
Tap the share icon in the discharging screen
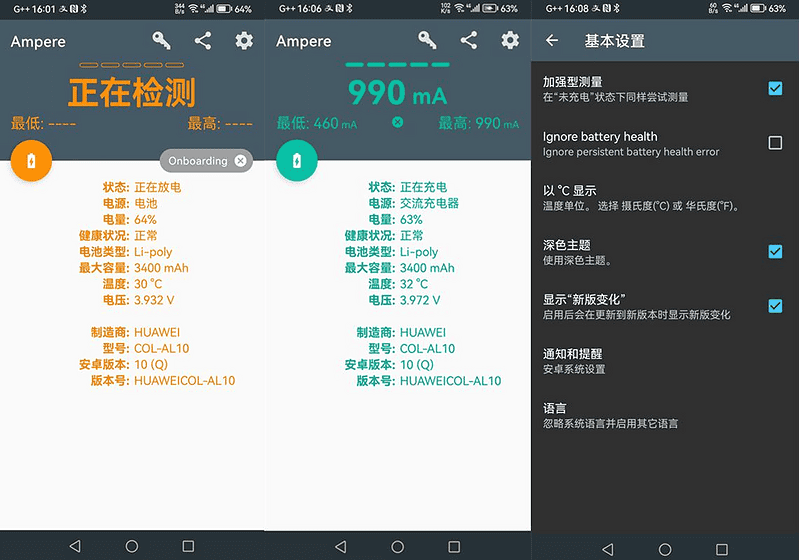click(x=203, y=40)
